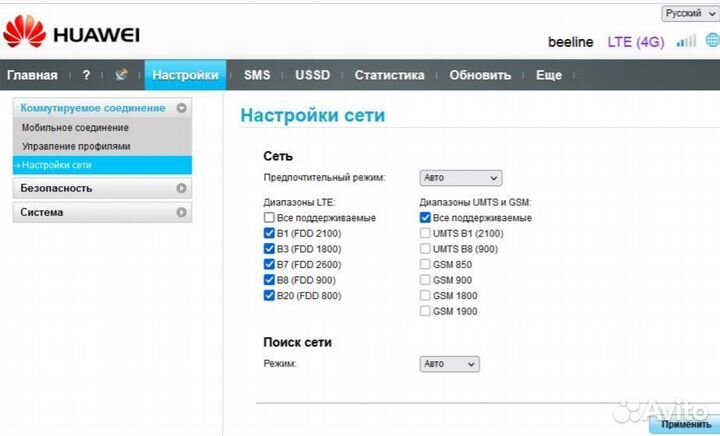This screenshot has height=436, width=720.
Task: Click the Huawei logo
Action: coord(71,32)
